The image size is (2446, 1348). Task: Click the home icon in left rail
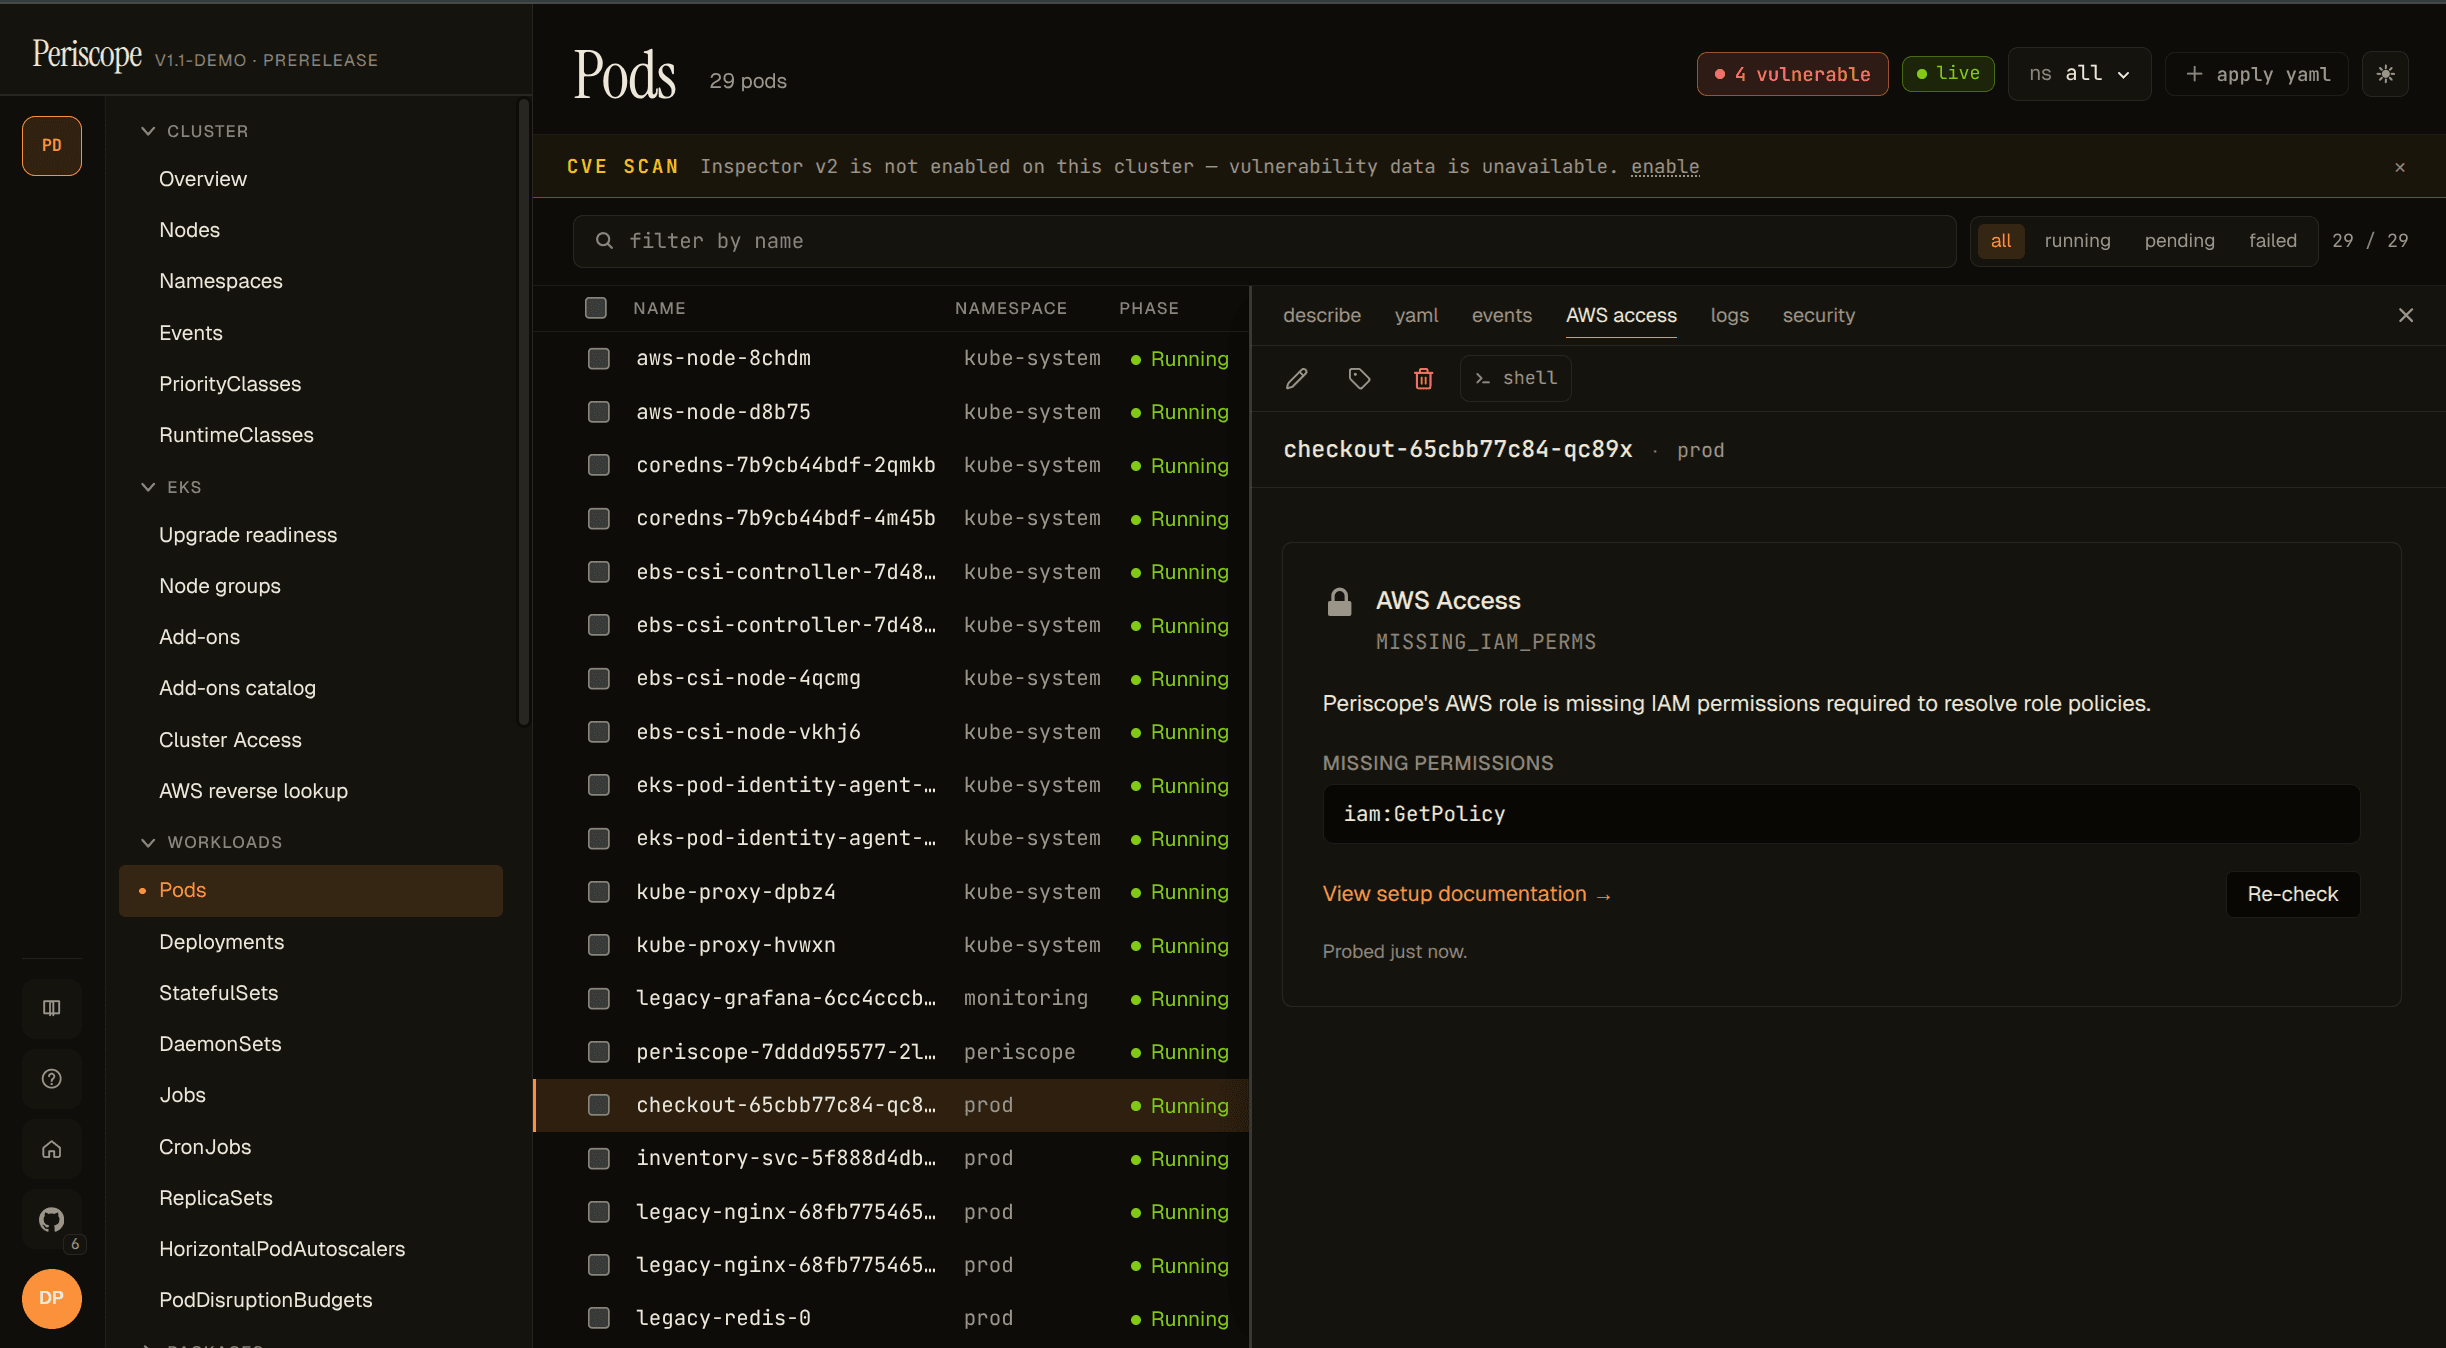pyautogui.click(x=52, y=1150)
